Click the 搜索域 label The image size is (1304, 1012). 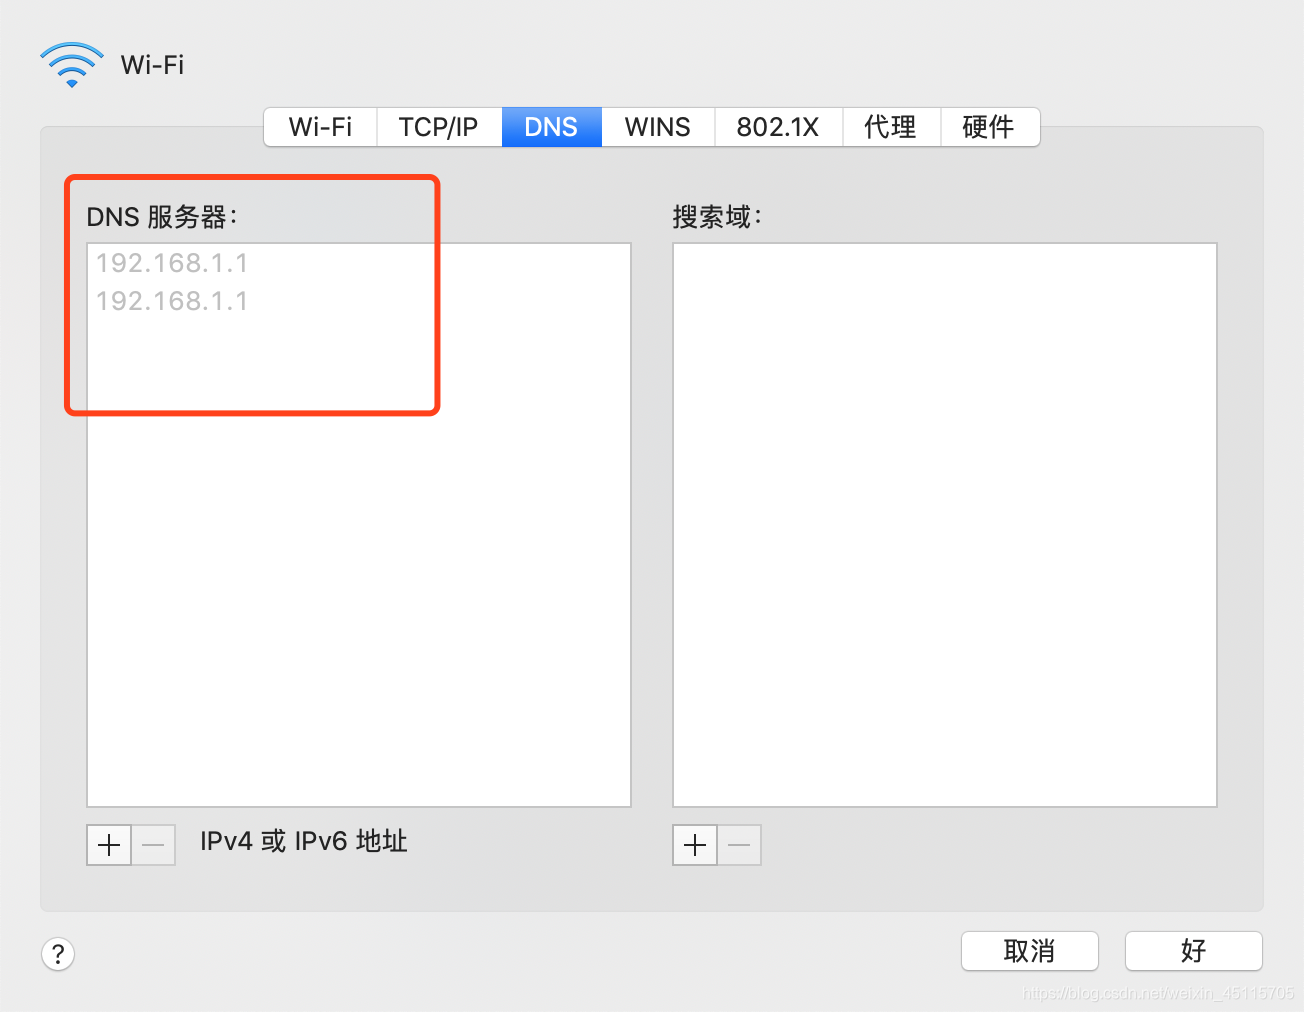coord(717,217)
